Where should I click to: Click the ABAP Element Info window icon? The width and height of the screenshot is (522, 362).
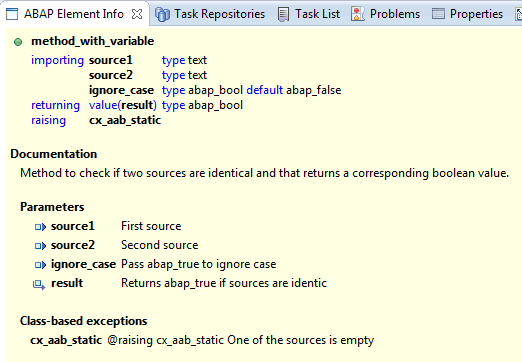12,14
